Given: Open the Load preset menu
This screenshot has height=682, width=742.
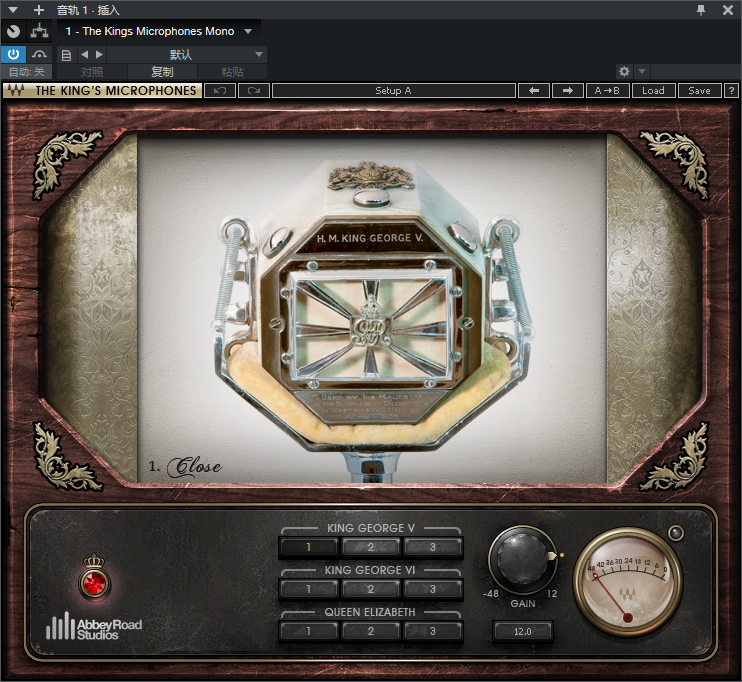Looking at the screenshot, I should pos(654,90).
